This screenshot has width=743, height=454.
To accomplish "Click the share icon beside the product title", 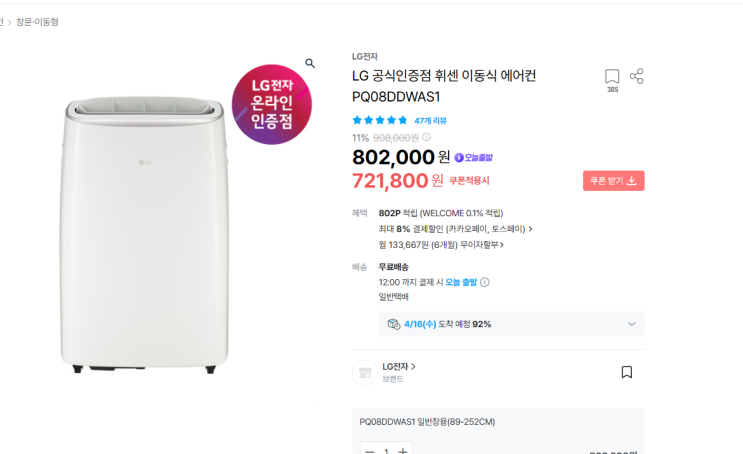I will [637, 77].
